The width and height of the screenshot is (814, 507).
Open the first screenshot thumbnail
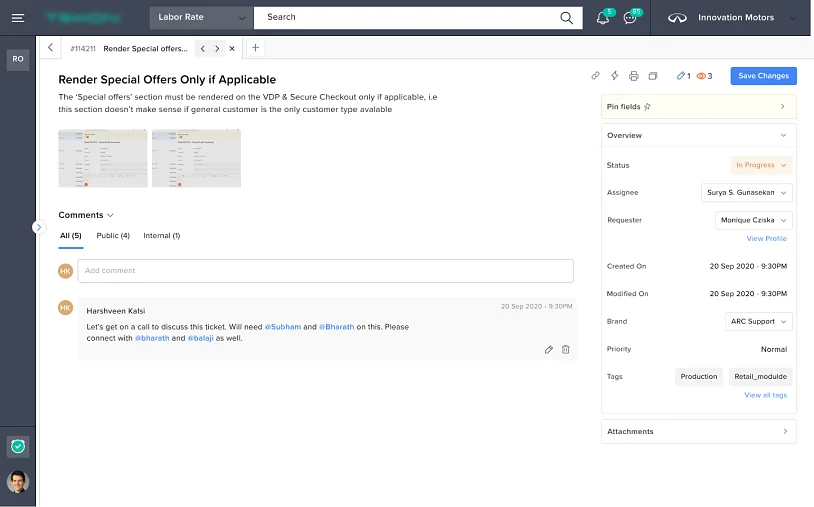pyautogui.click(x=103, y=158)
